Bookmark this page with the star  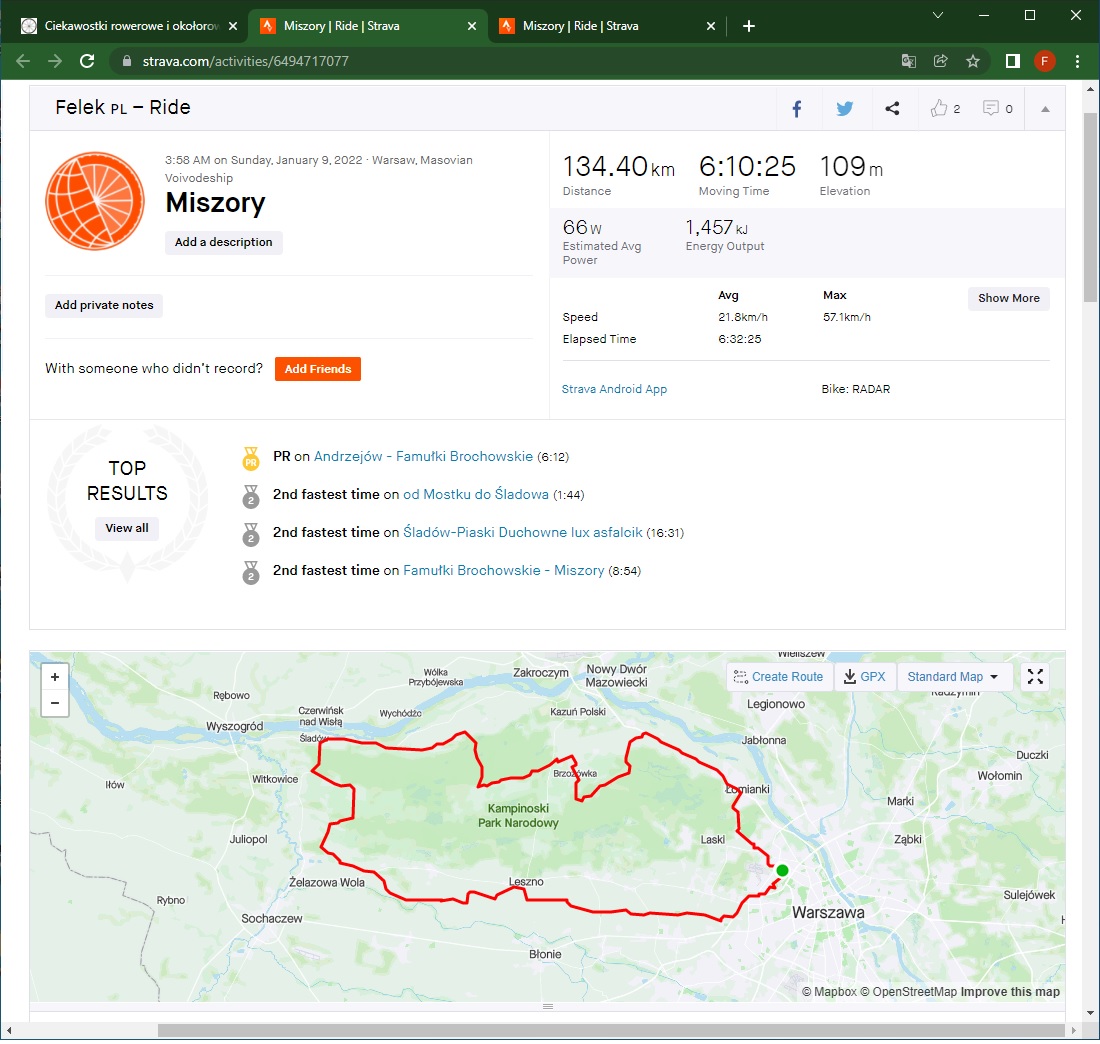pyautogui.click(x=973, y=61)
